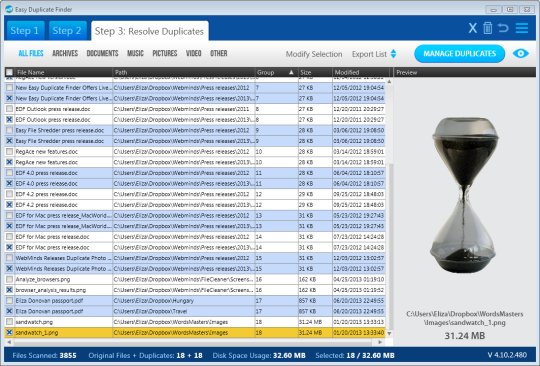Filter by Other
This screenshot has width=540, height=366.
[x=219, y=53]
